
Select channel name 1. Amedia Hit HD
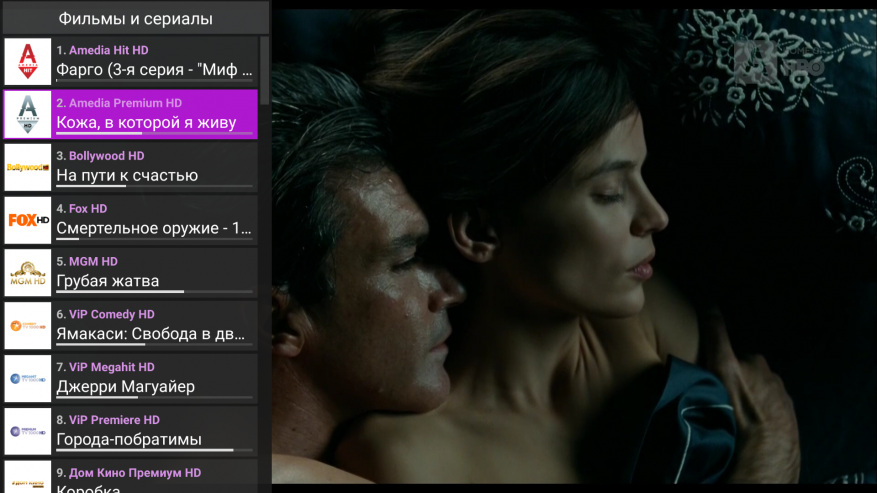pyautogui.click(x=102, y=50)
